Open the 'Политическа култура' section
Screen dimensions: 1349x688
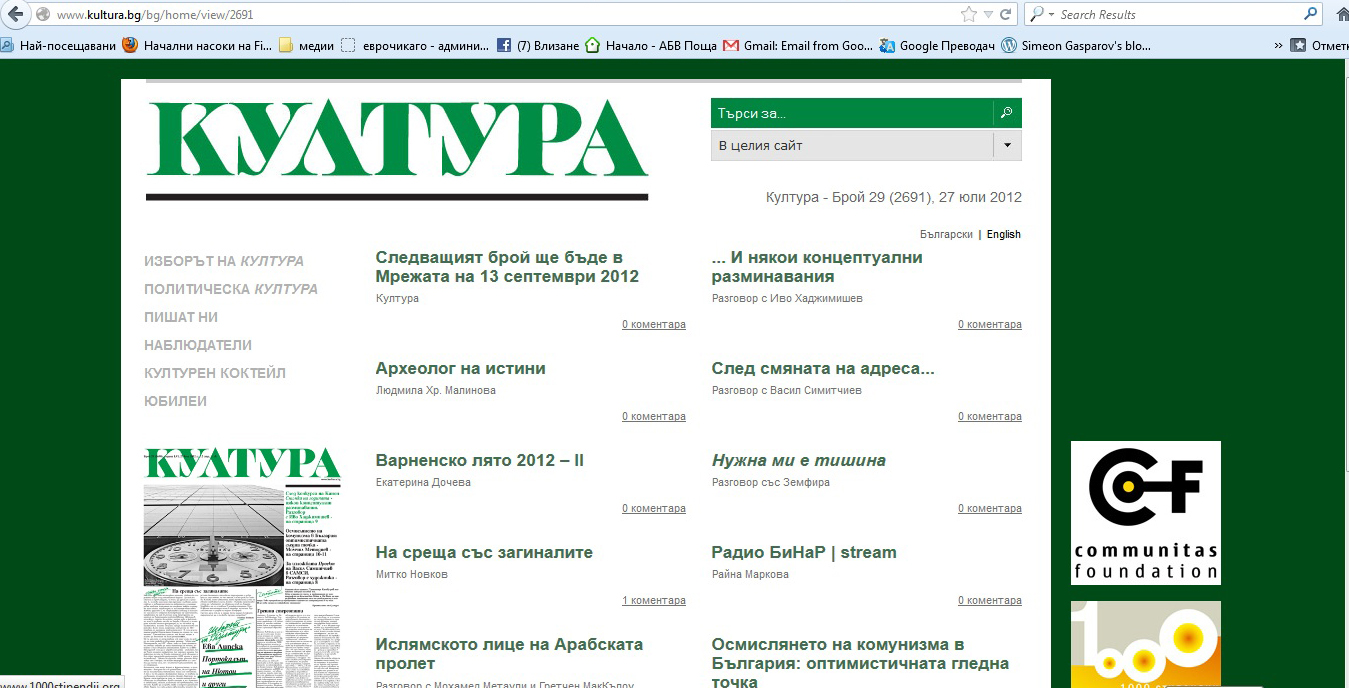[x=230, y=289]
